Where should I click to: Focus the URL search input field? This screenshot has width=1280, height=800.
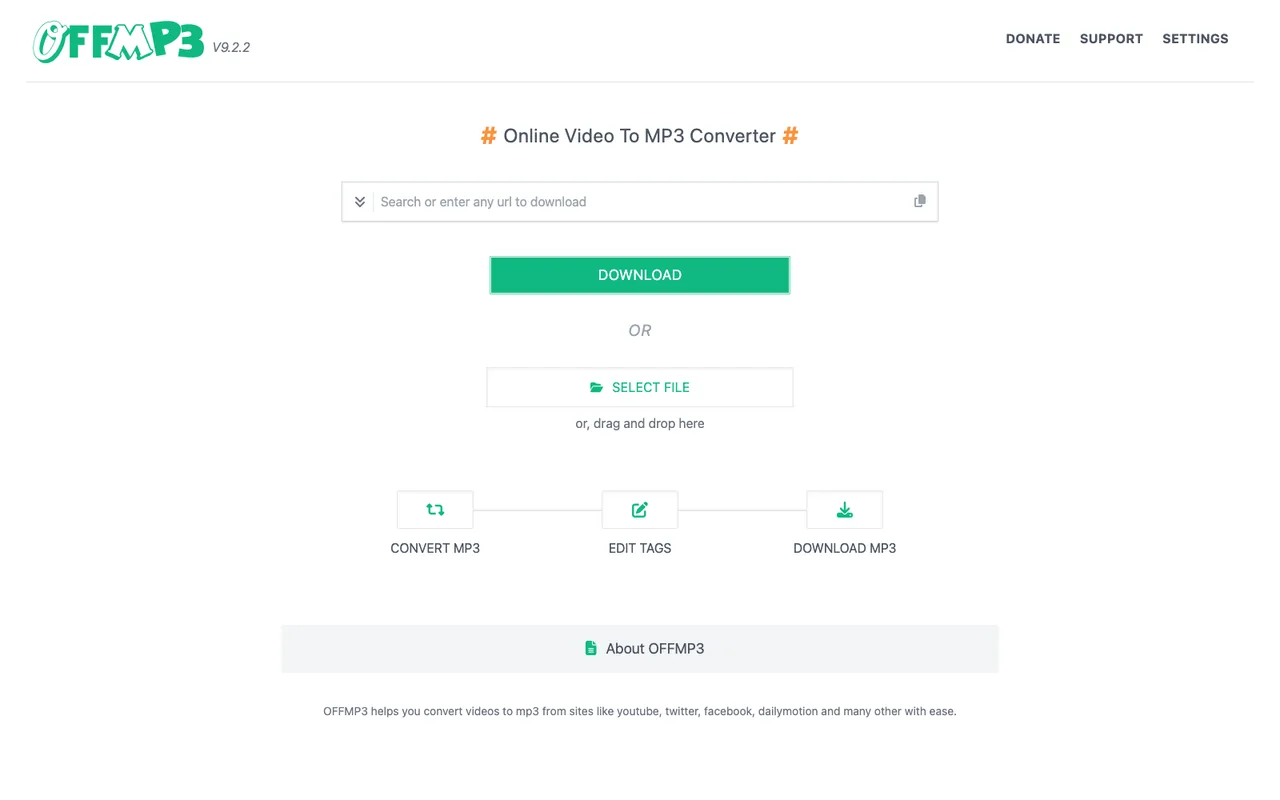click(x=640, y=202)
